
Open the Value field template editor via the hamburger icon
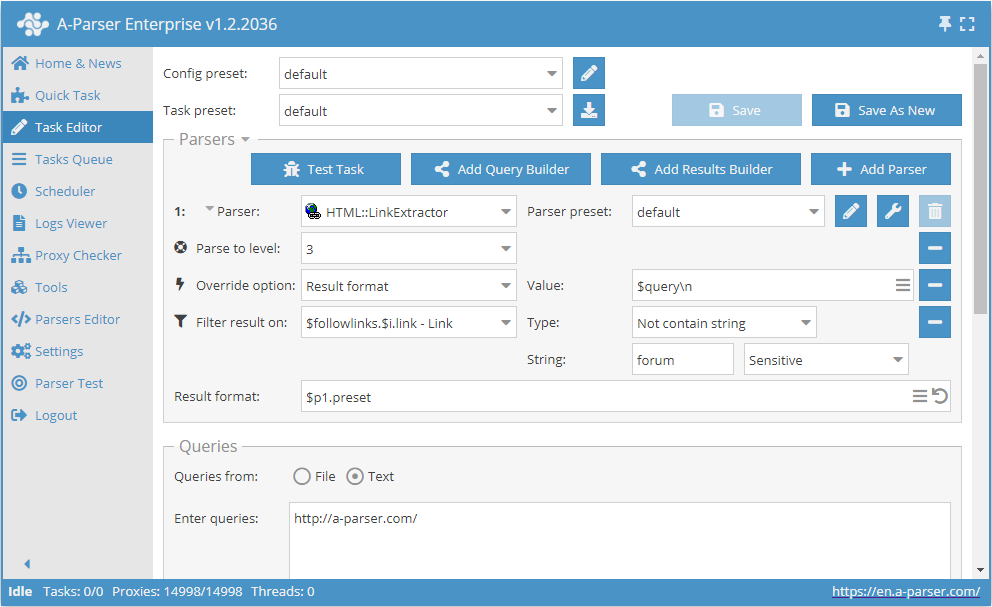pyautogui.click(x=903, y=285)
